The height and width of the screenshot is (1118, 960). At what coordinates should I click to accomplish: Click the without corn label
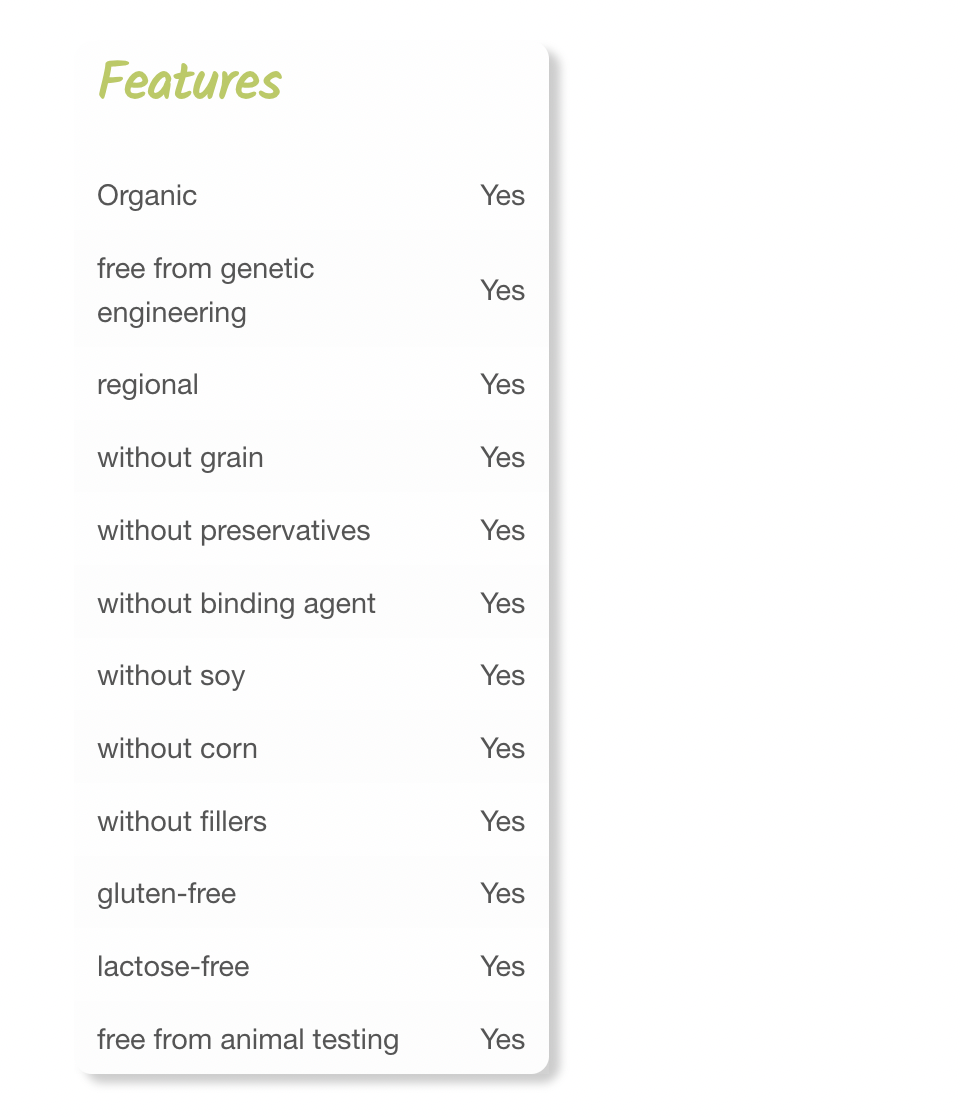(x=177, y=749)
